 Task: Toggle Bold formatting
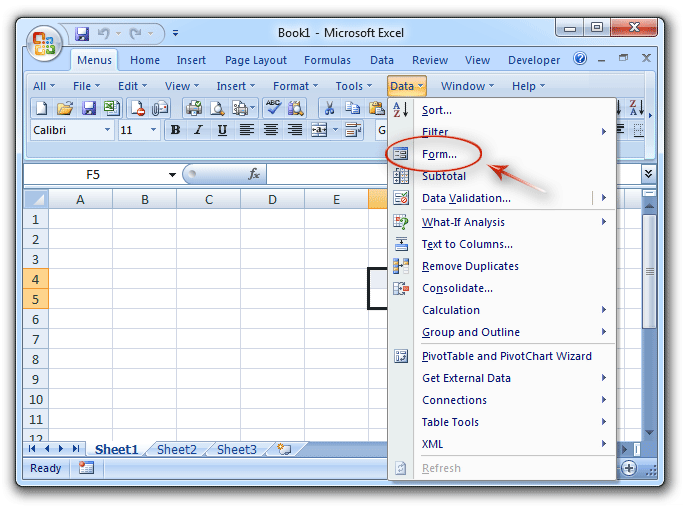pos(176,130)
